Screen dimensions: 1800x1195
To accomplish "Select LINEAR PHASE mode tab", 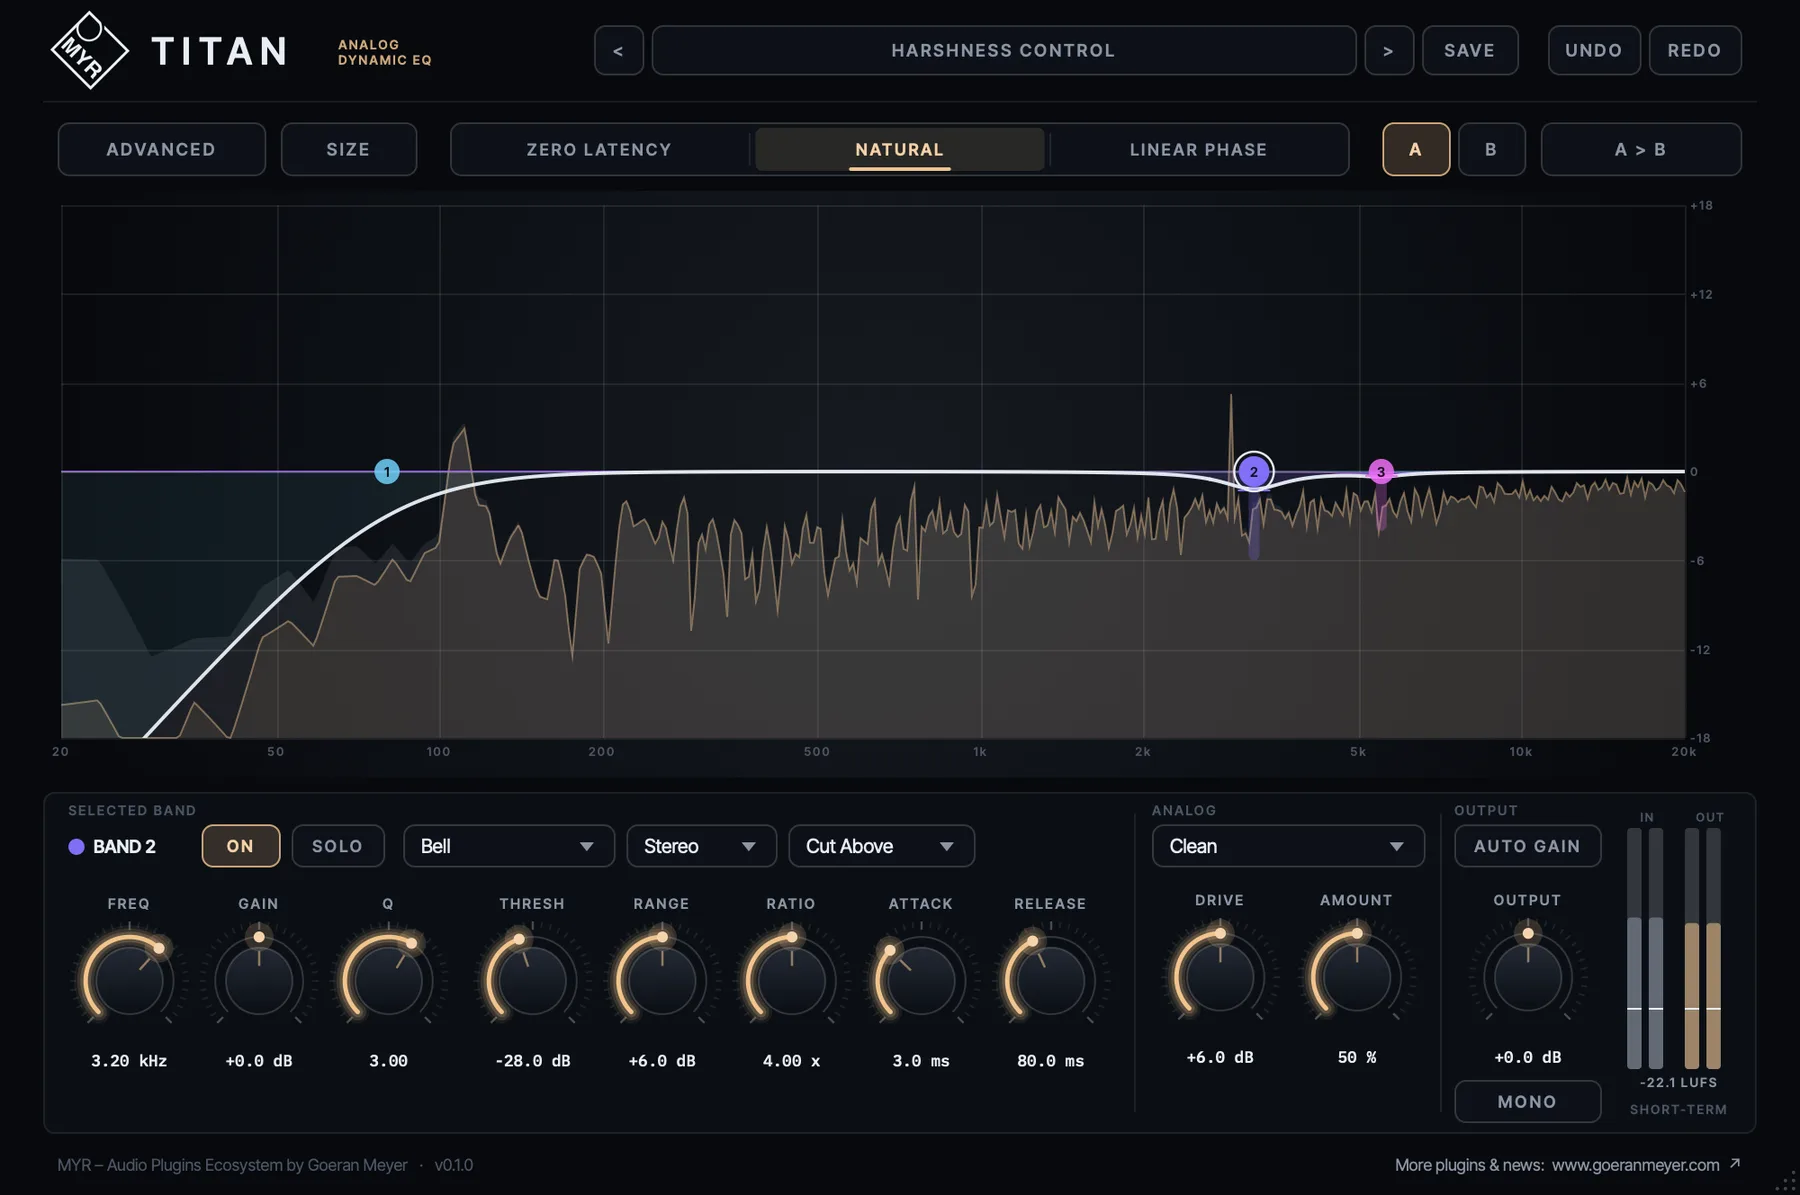I will [1198, 149].
